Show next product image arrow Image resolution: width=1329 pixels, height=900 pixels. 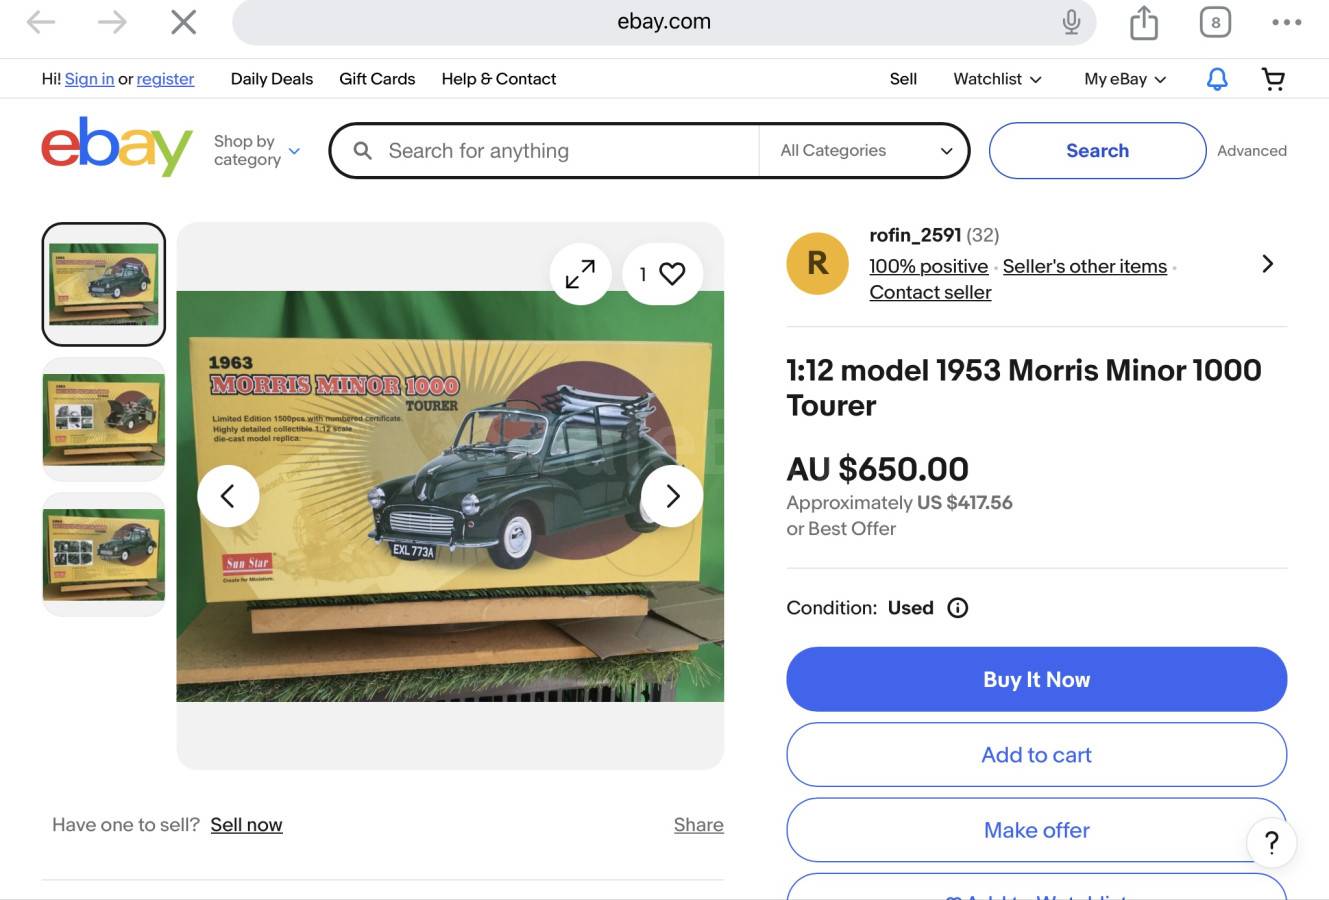point(672,496)
